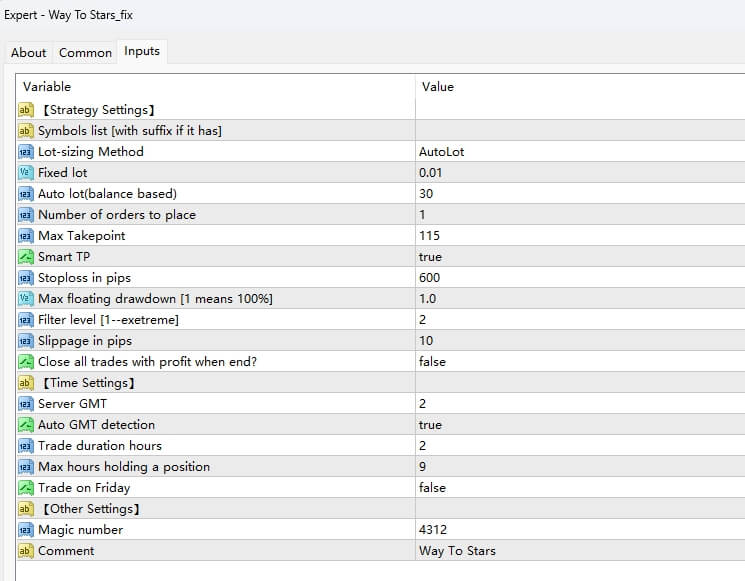Screen dimensions: 745x581
Task: Click the decimal icon beside Fixed lot
Action: (x=26, y=173)
